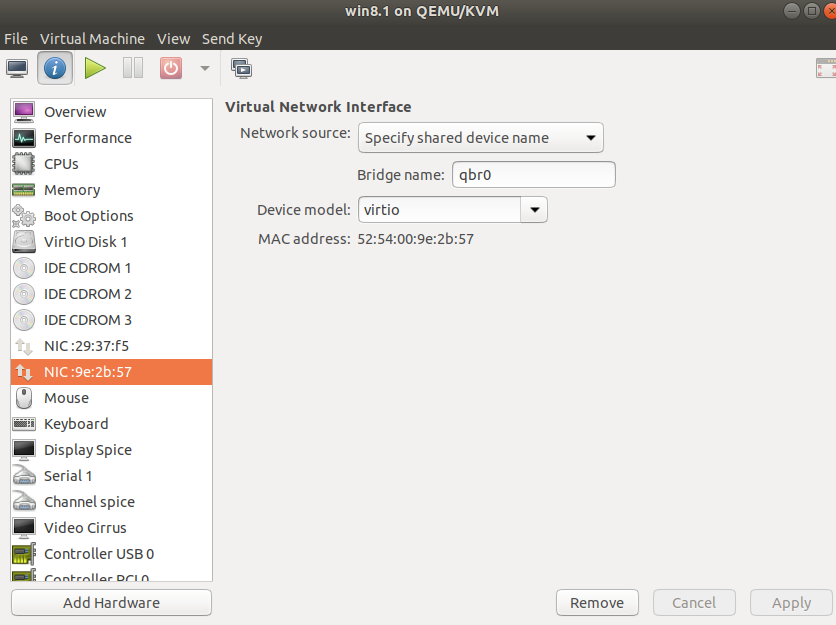Click the IDE CDROM 2 disc icon
This screenshot has width=836, height=625.
(24, 294)
